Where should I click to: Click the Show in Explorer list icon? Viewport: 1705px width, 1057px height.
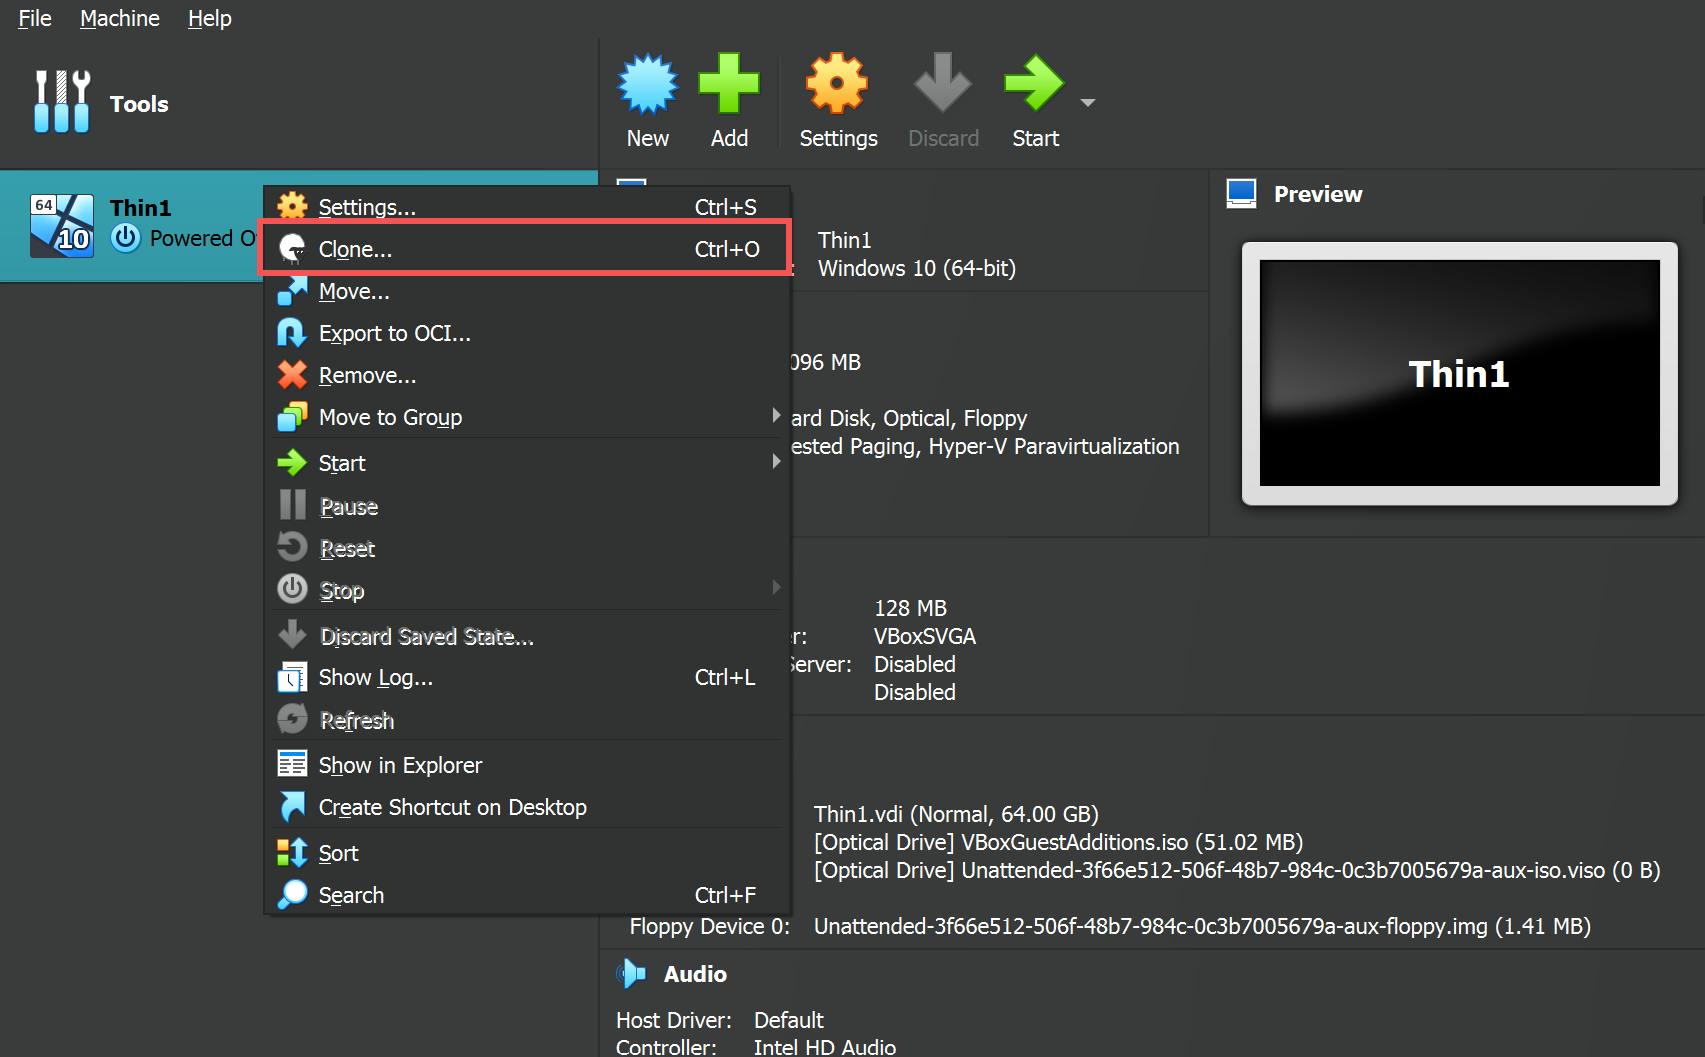(x=292, y=765)
